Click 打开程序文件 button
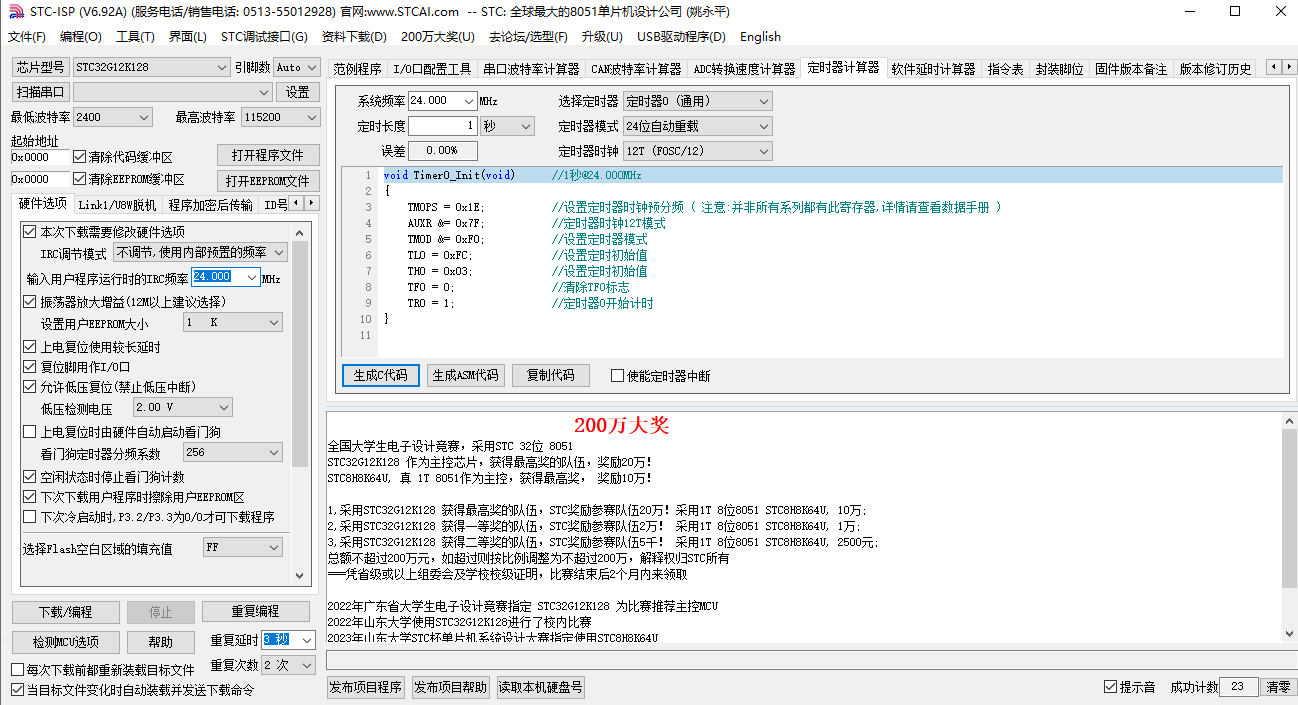Viewport: 1298px width, 705px height. (x=268, y=156)
